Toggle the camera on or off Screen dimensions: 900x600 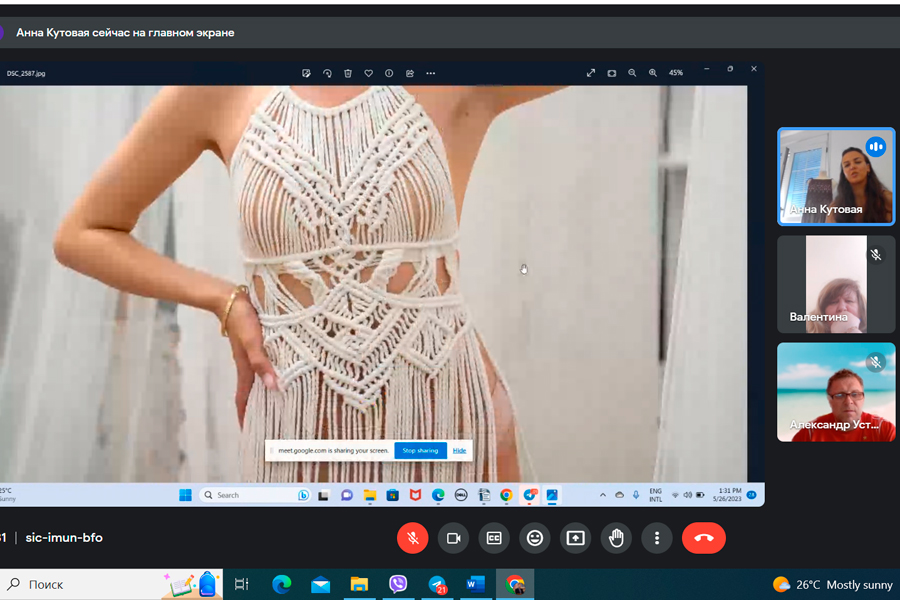click(x=453, y=538)
